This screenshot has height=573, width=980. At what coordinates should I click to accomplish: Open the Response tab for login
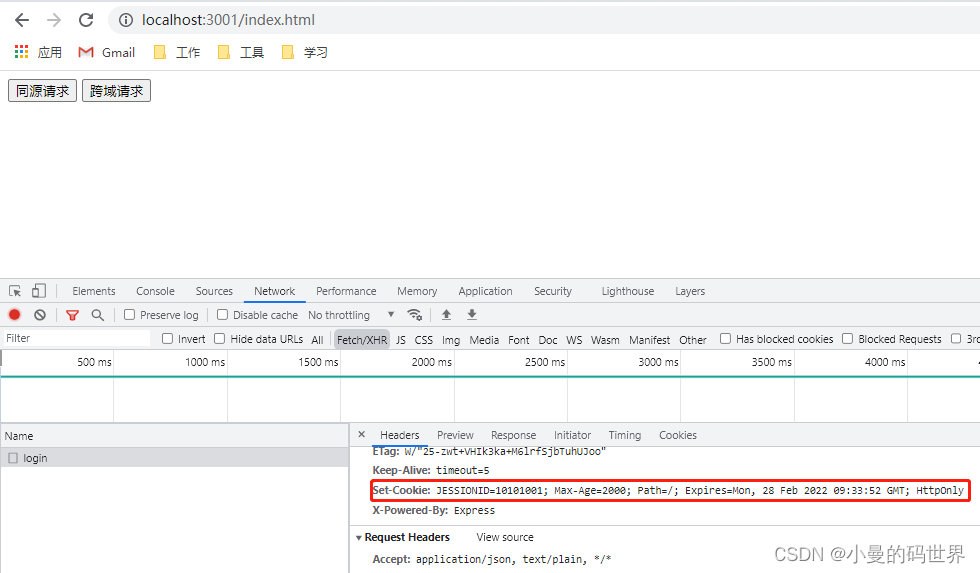coord(513,435)
